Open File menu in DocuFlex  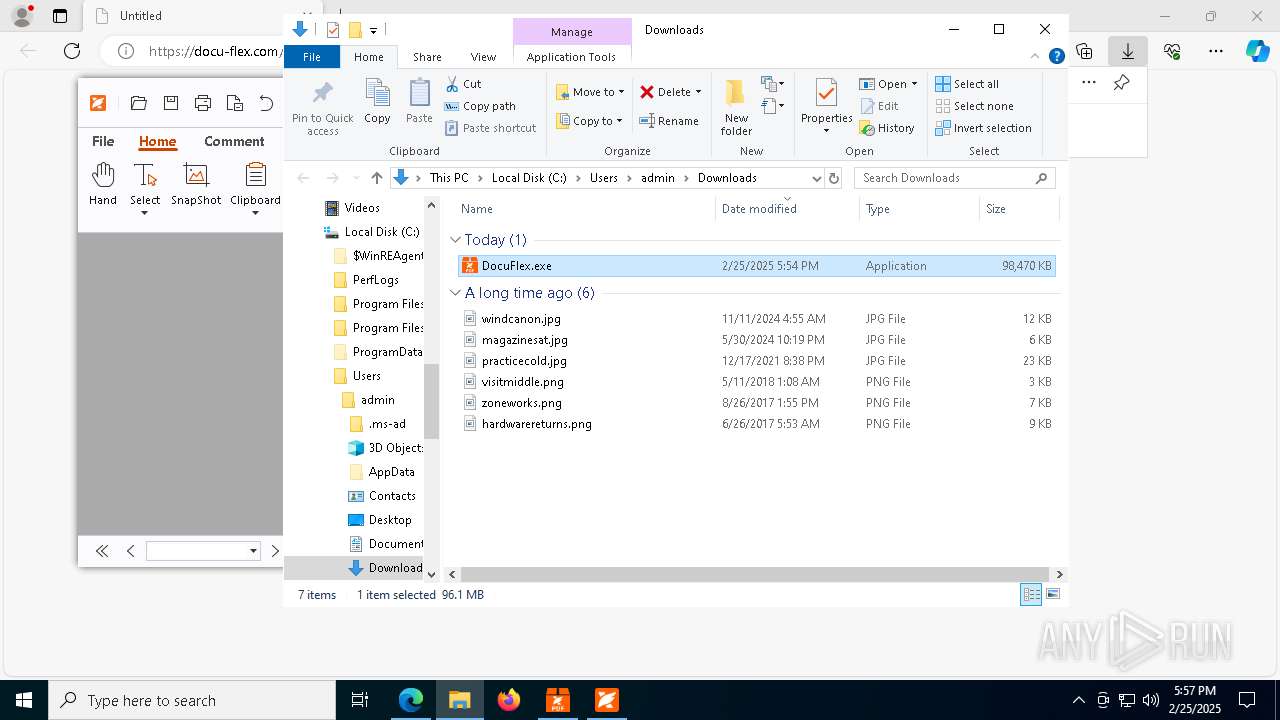tap(103, 141)
